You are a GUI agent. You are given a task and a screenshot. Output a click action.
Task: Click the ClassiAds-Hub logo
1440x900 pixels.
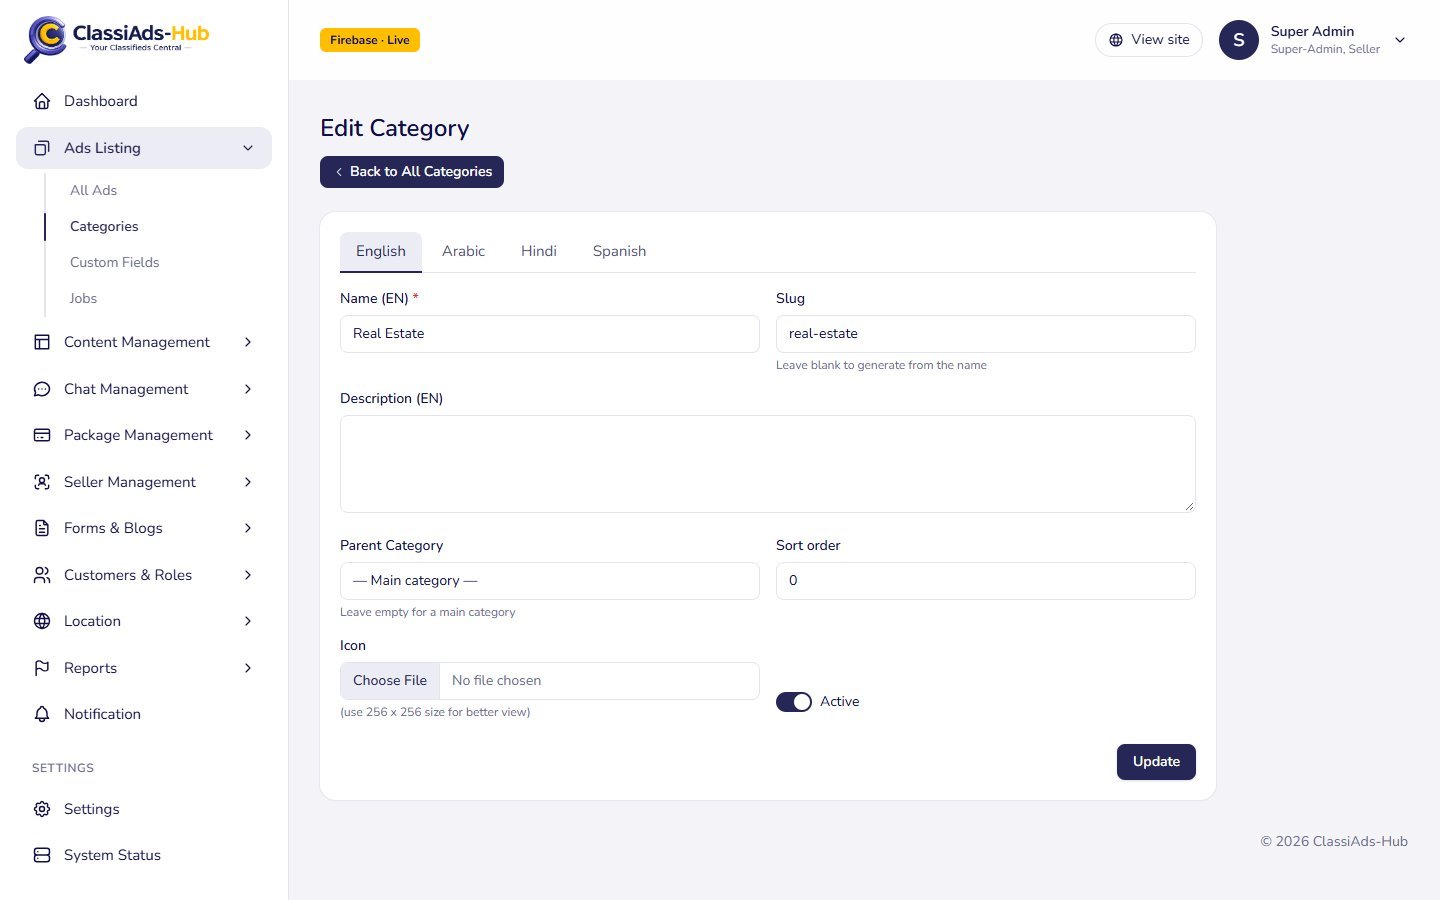tap(117, 39)
